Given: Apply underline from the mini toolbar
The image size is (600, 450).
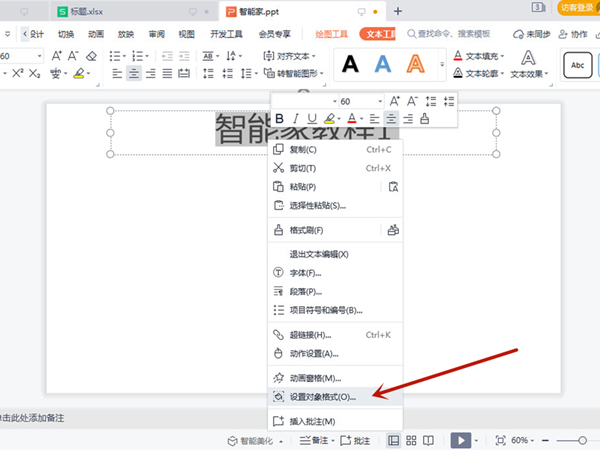Looking at the screenshot, I should coord(310,119).
